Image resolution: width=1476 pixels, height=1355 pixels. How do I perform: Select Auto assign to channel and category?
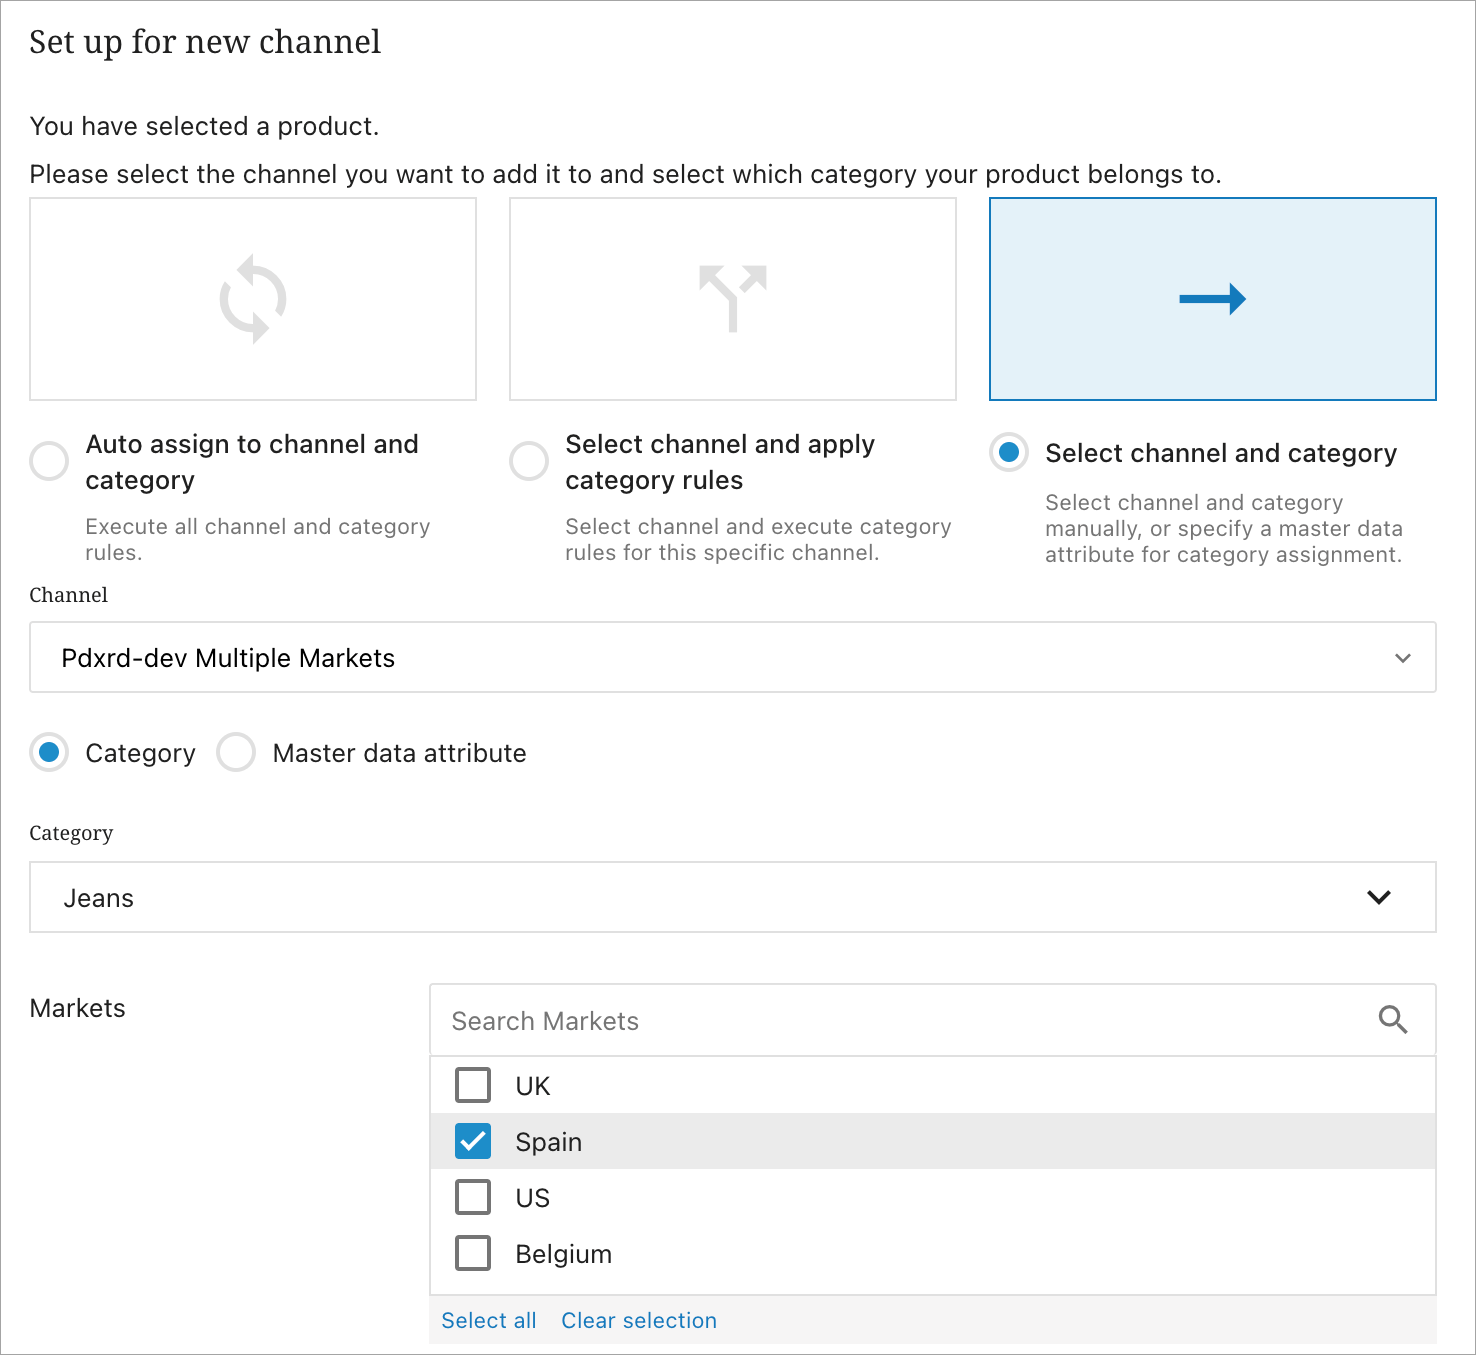click(x=49, y=462)
